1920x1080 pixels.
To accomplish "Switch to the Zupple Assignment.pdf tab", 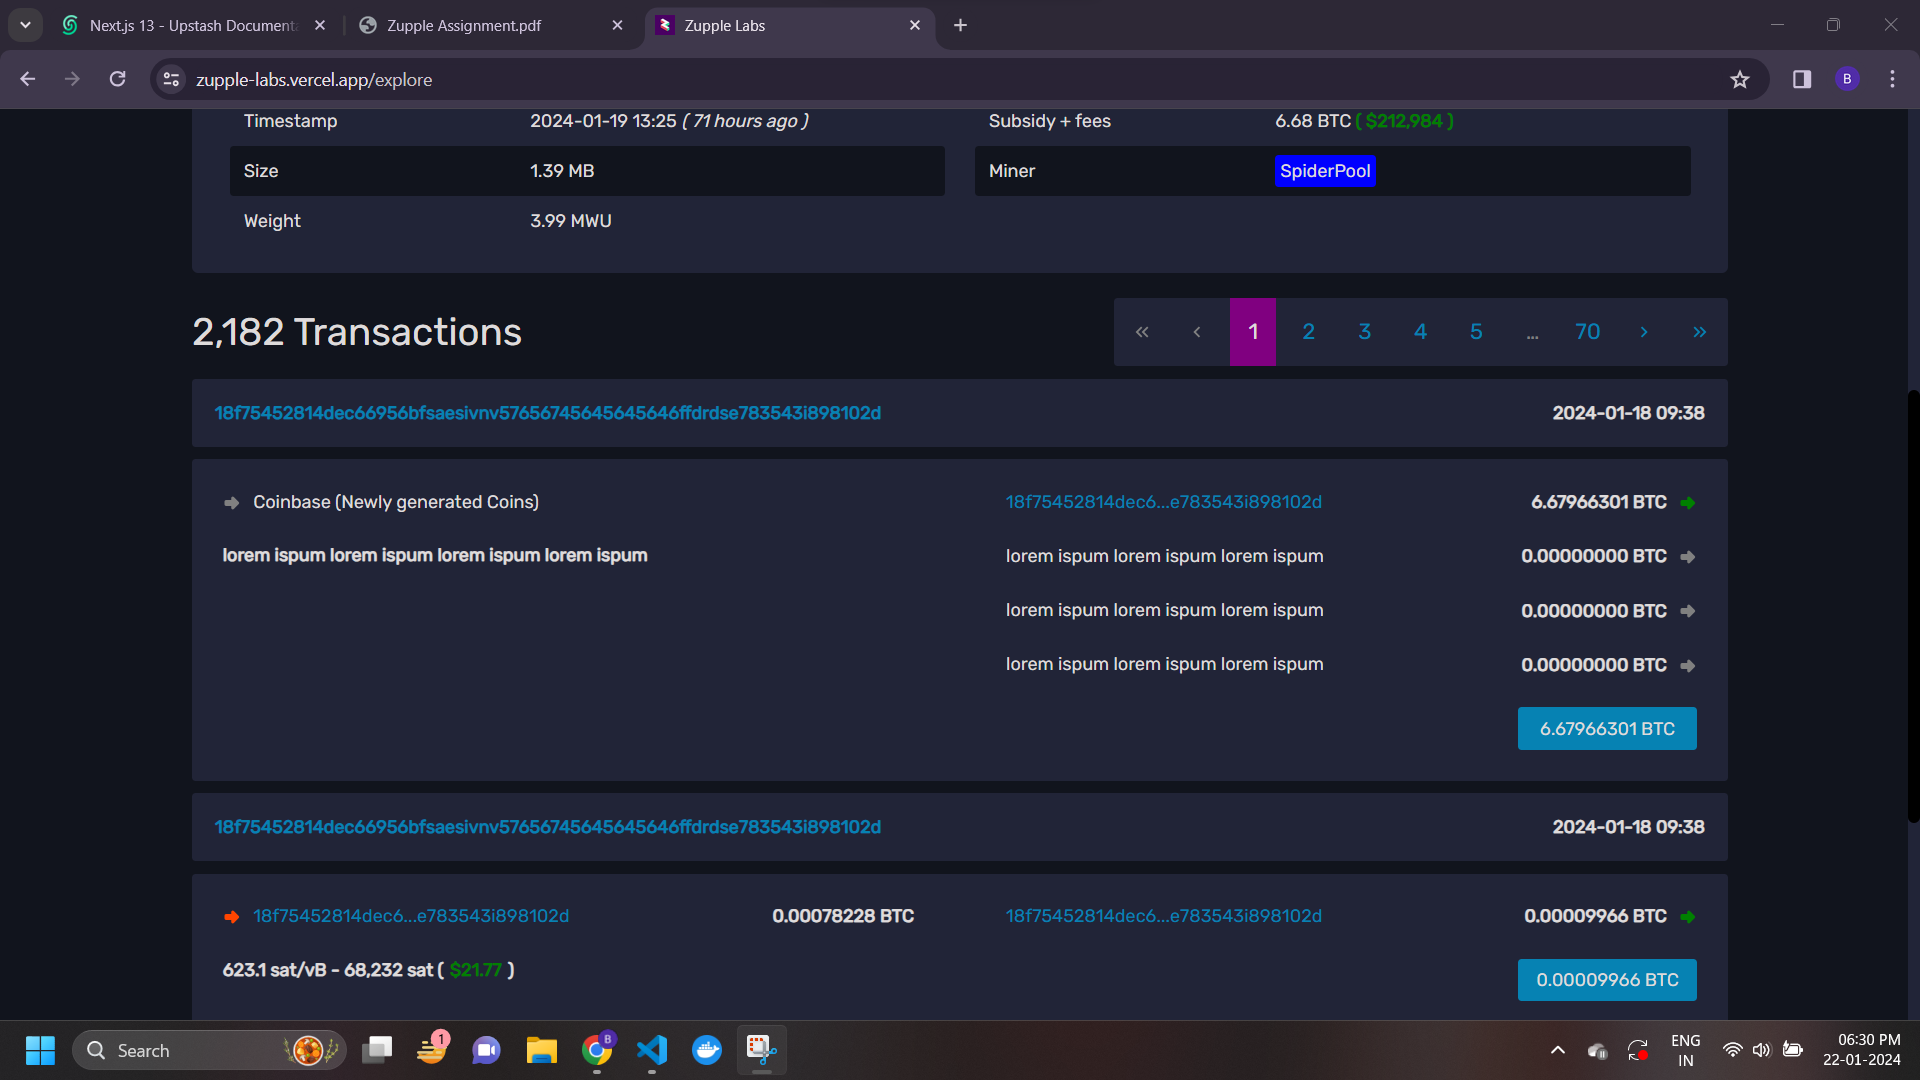I will click(x=464, y=26).
